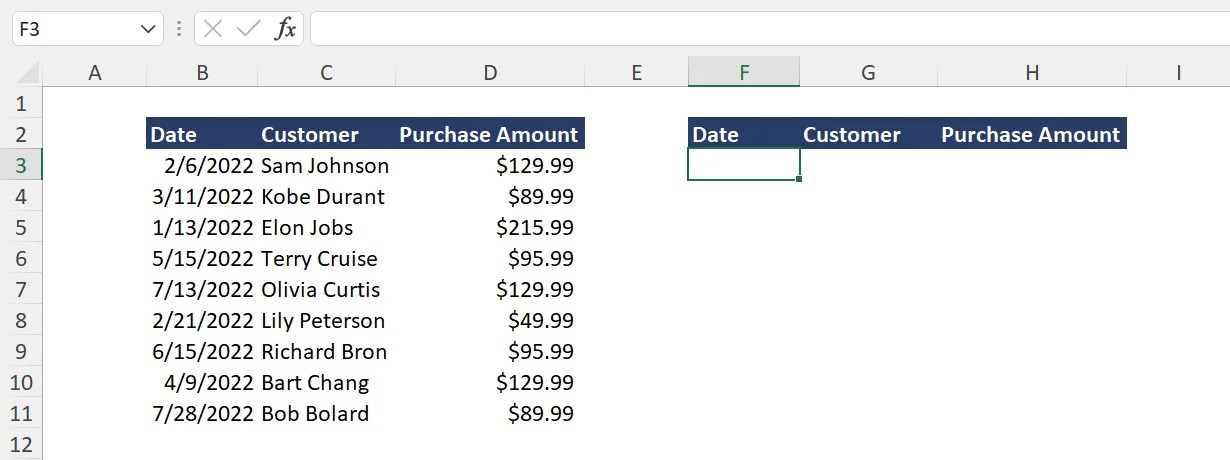1230x460 pixels.
Task: Click the Customer header in column G
Action: click(852, 134)
